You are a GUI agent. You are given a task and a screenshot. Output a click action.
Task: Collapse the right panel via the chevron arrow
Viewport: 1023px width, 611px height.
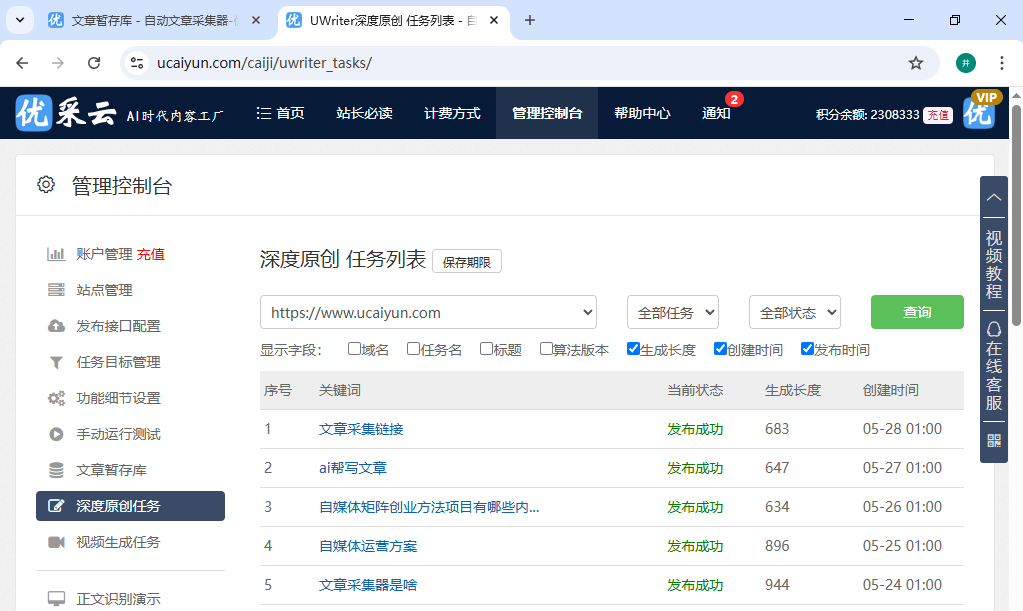coord(993,197)
